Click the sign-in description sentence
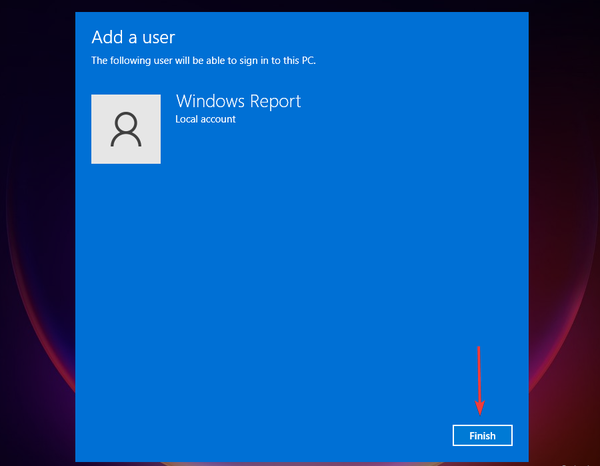 (x=204, y=60)
